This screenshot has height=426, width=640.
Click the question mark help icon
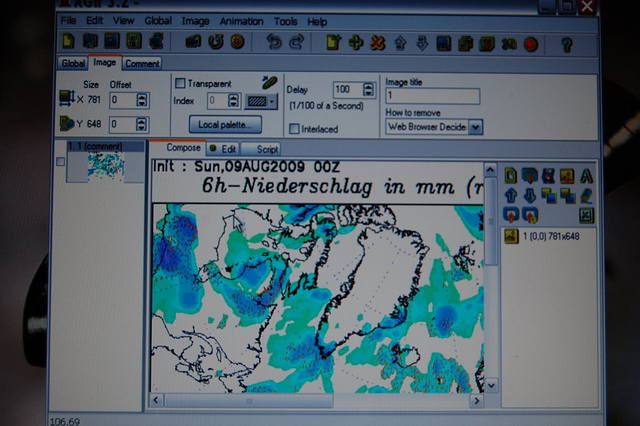click(x=566, y=44)
